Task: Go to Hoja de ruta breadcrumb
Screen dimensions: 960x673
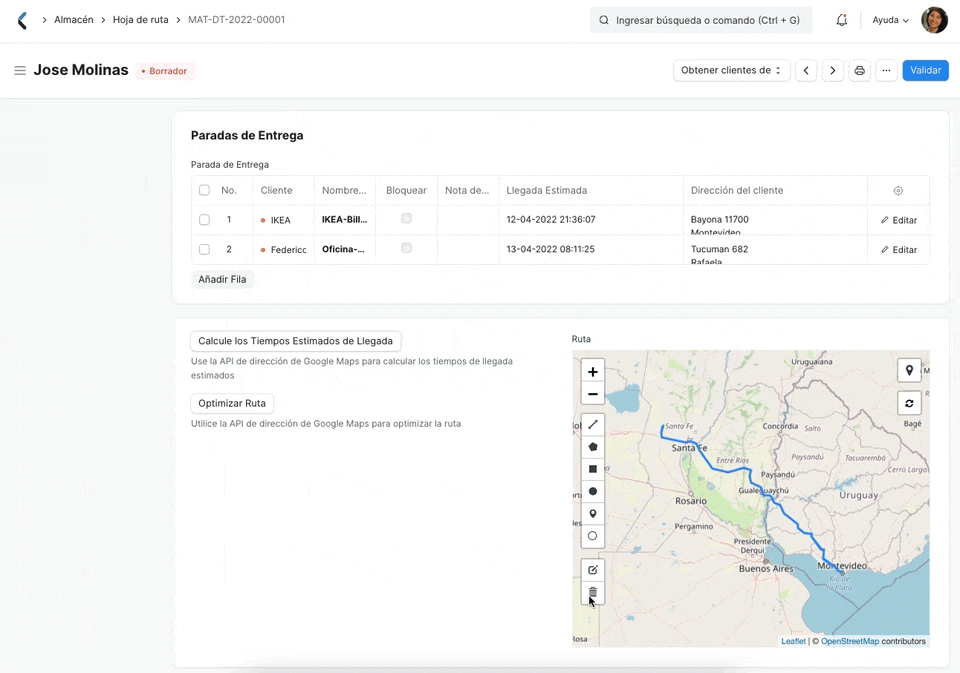Action: click(x=140, y=20)
